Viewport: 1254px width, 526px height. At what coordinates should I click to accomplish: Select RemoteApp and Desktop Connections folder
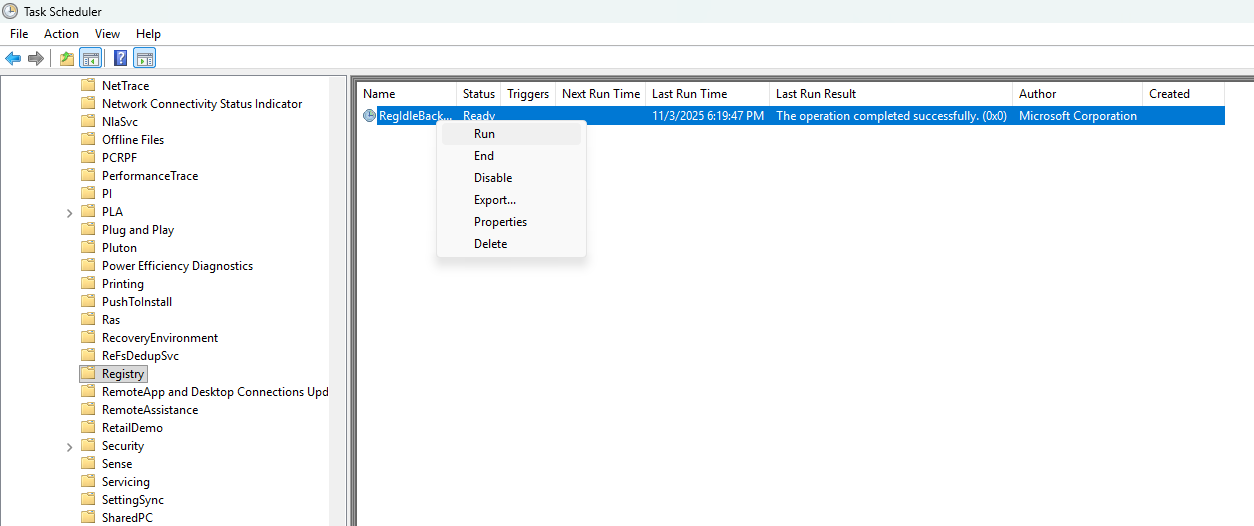215,392
